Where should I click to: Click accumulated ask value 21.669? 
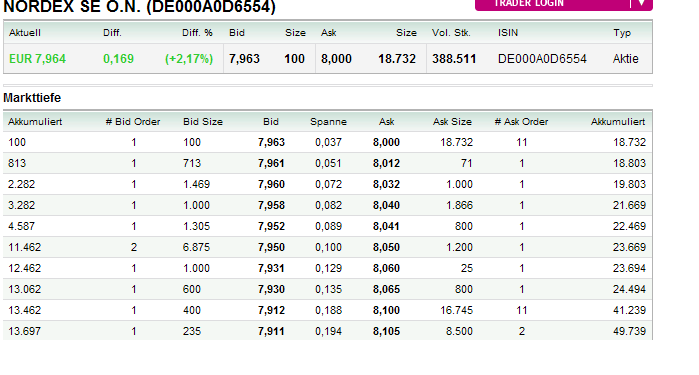point(629,205)
